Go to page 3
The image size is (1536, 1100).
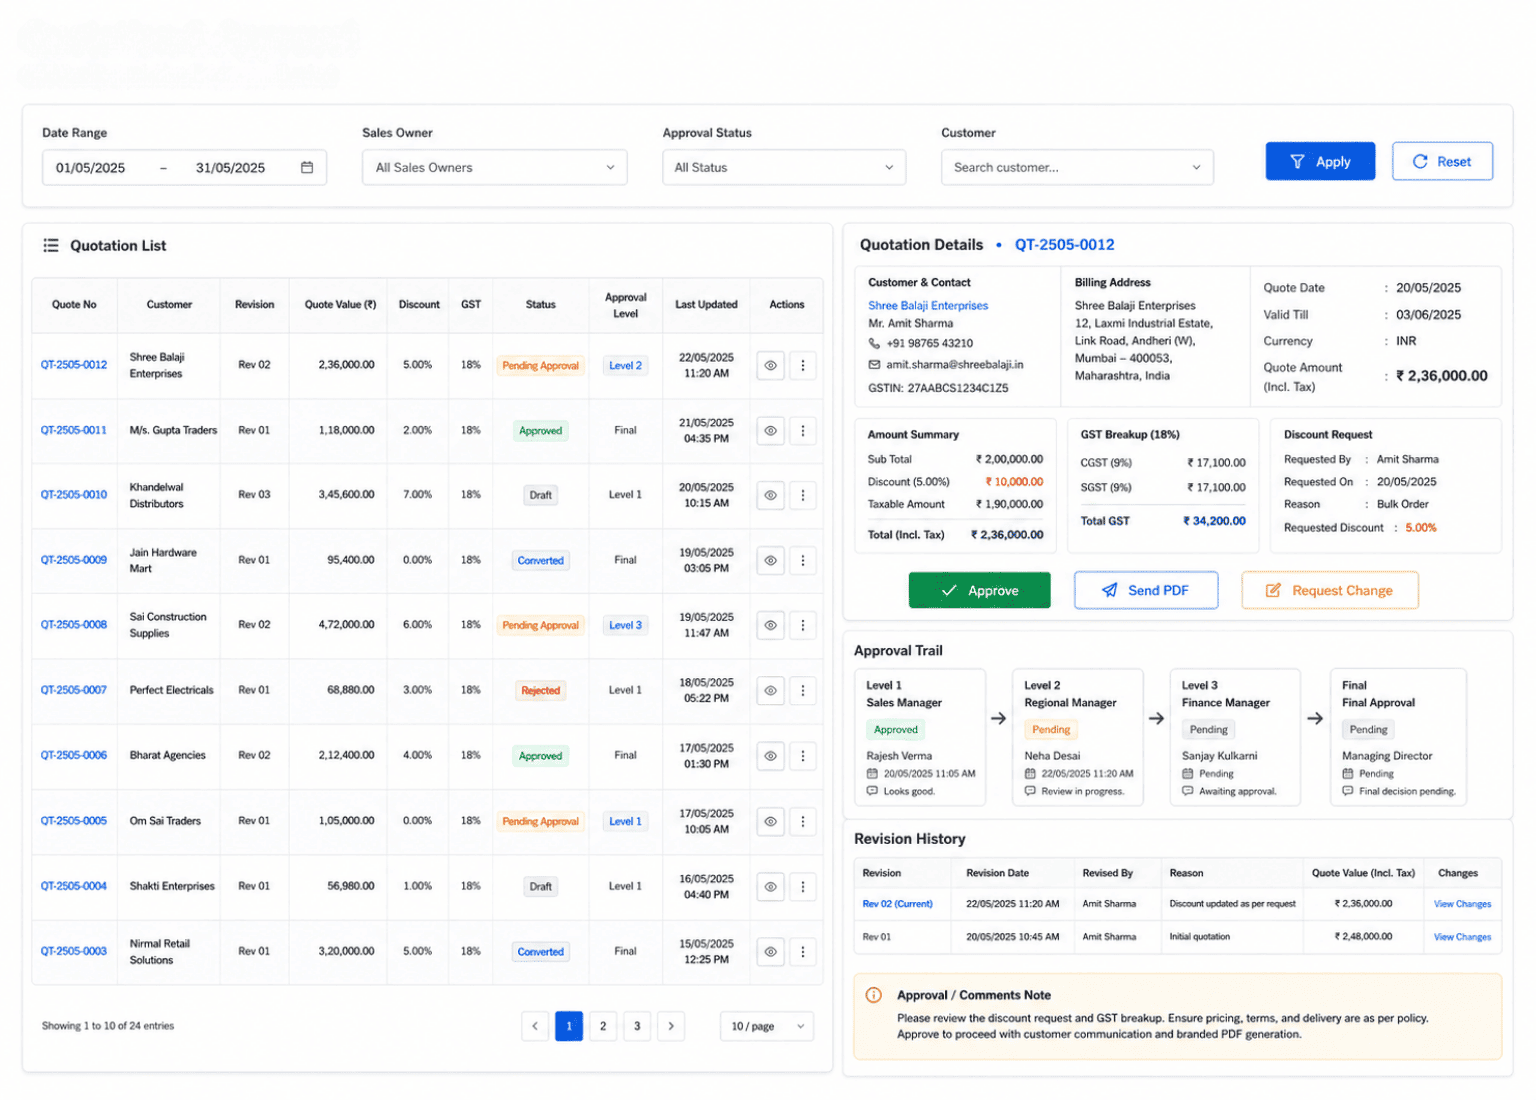[x=637, y=1026]
